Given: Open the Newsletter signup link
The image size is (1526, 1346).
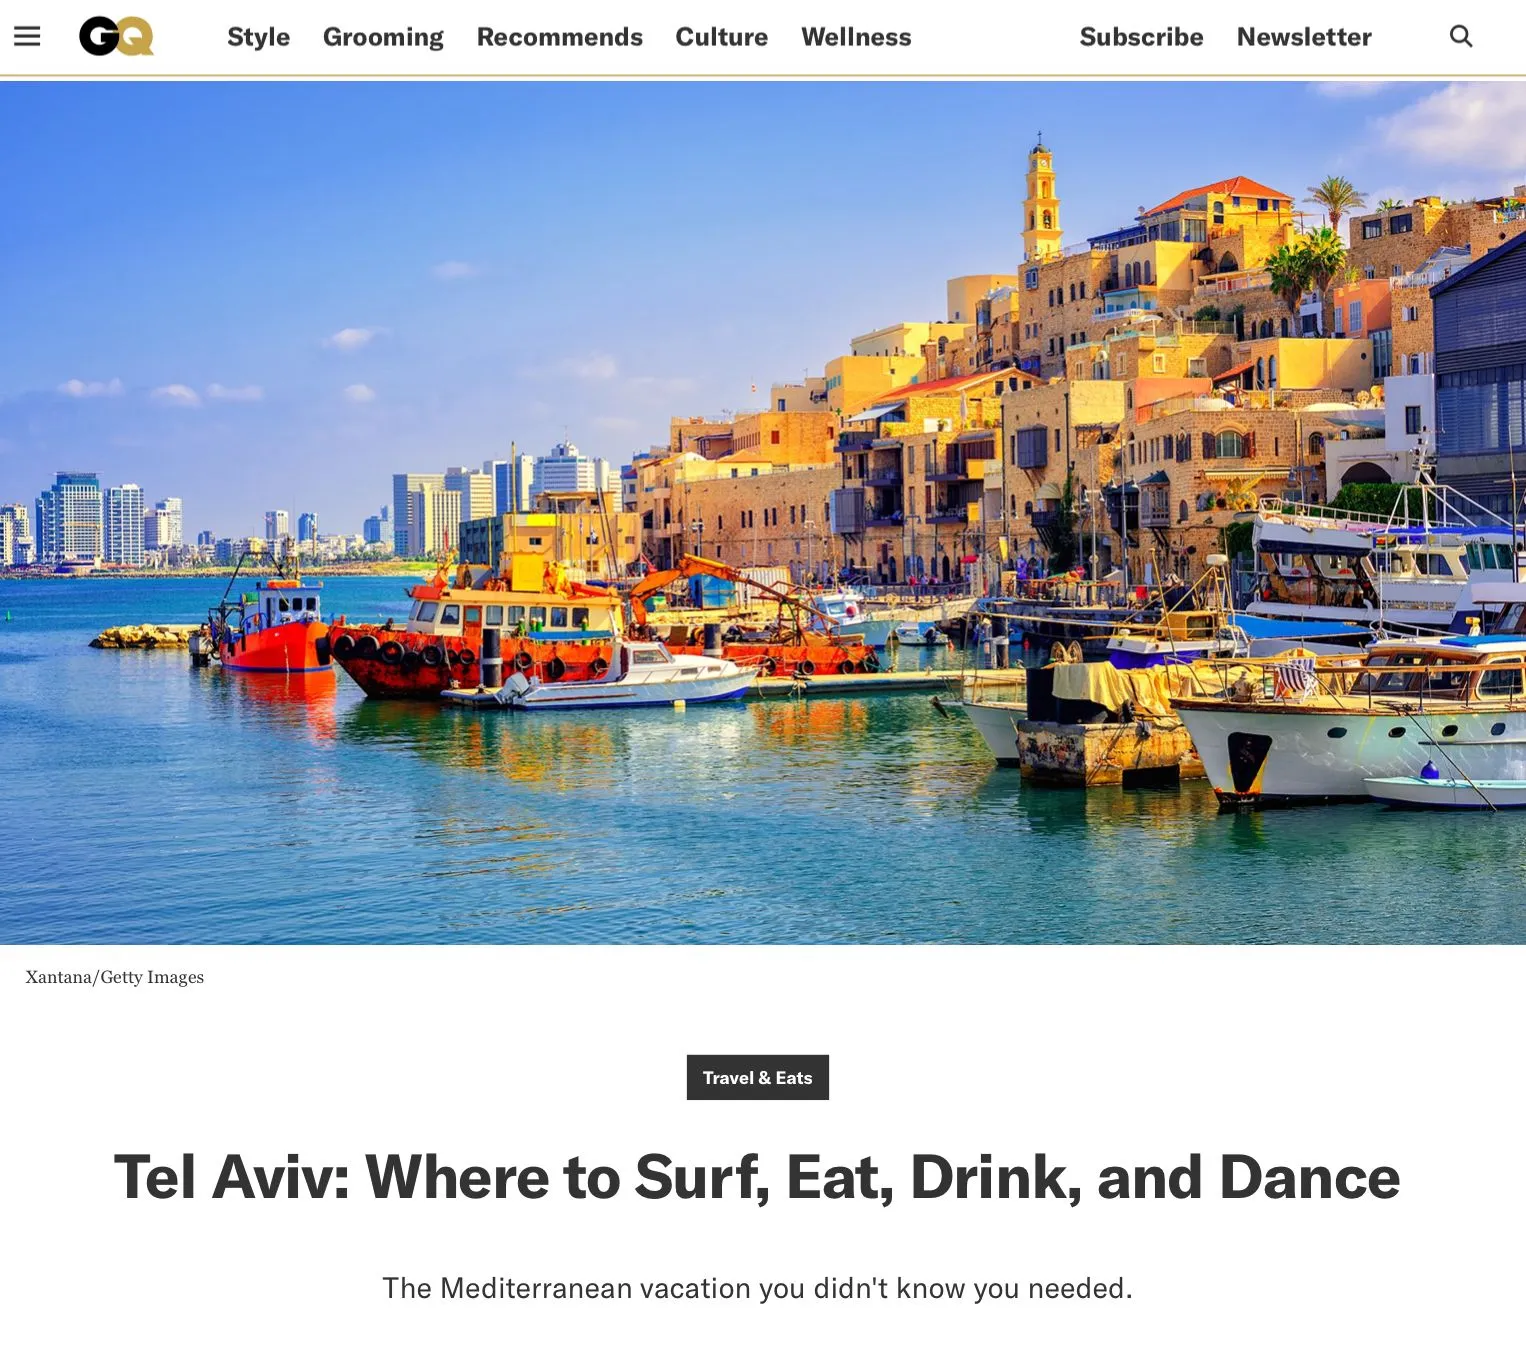Looking at the screenshot, I should point(1304,37).
